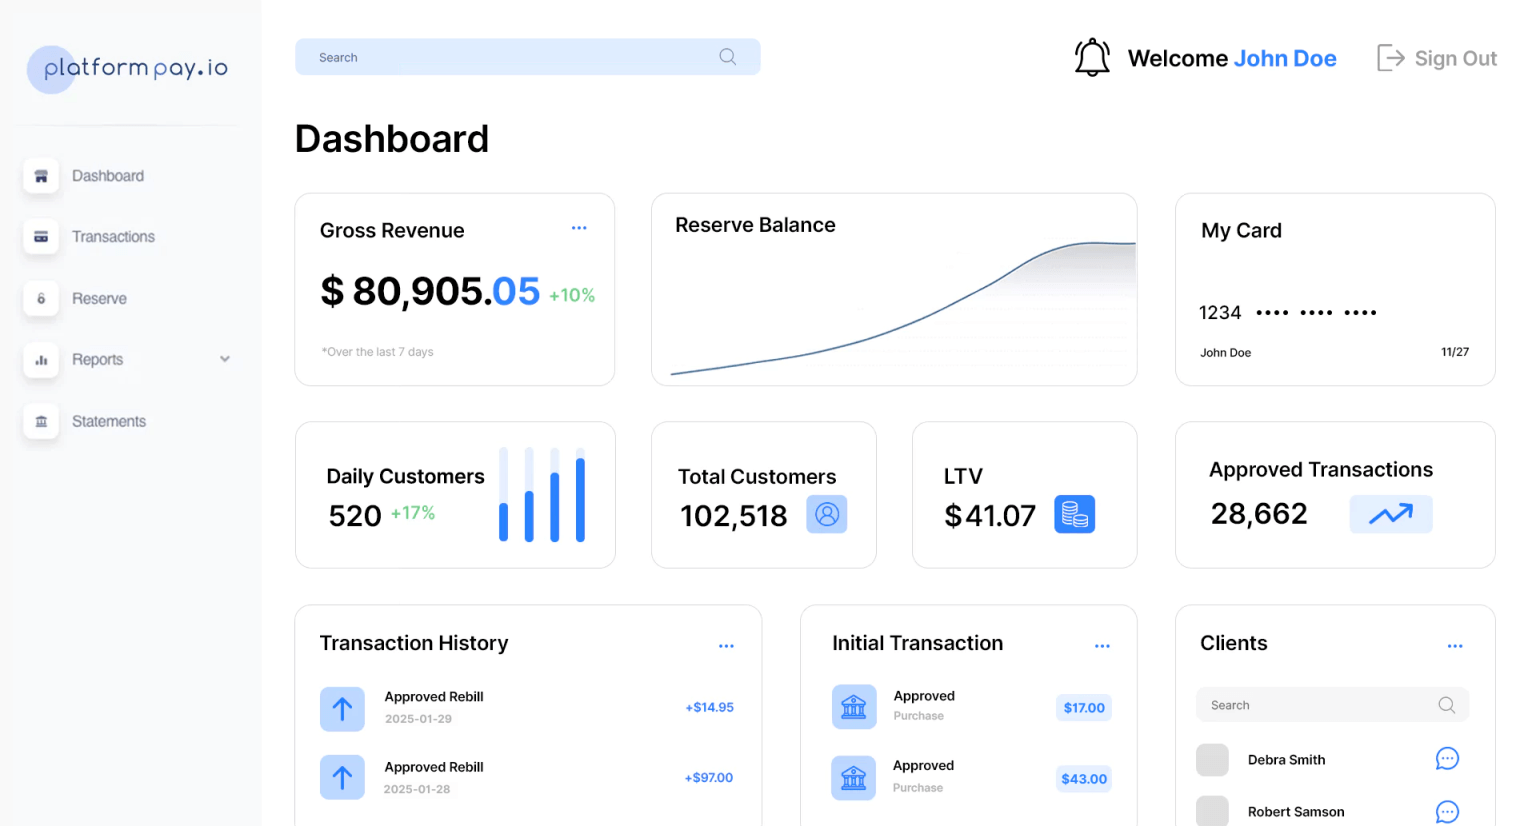Viewport: 1536px width, 826px height.
Task: Open Dashboard in the sidebar
Action: pos(107,176)
